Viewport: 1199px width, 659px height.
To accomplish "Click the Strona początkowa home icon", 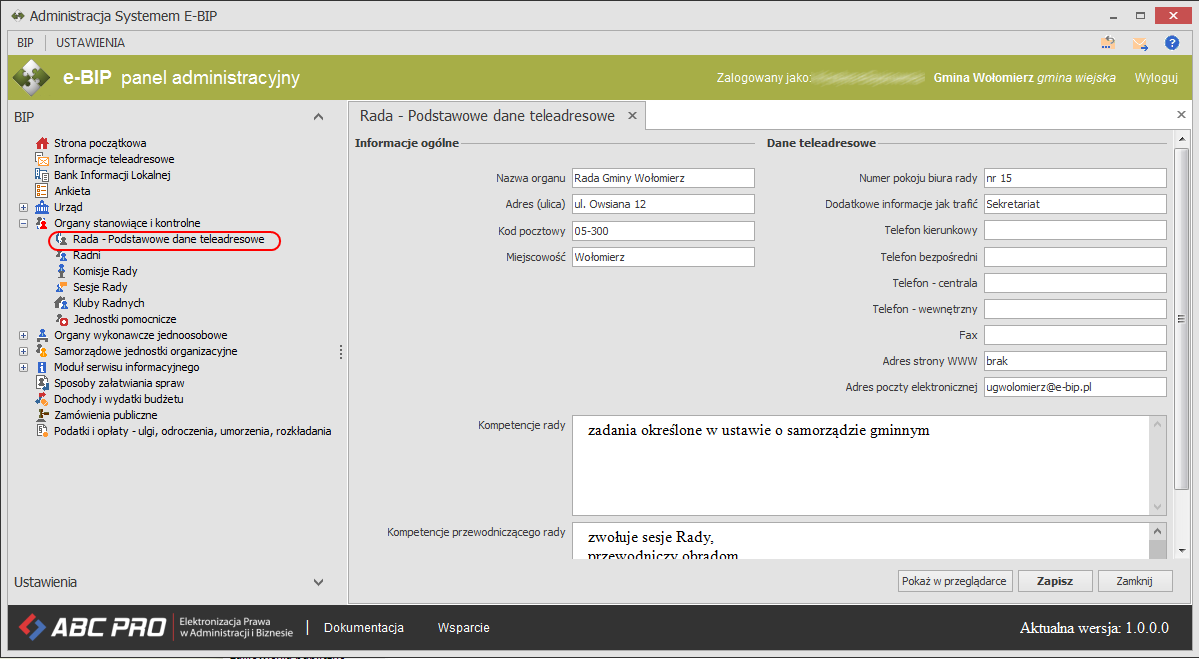I will [42, 143].
